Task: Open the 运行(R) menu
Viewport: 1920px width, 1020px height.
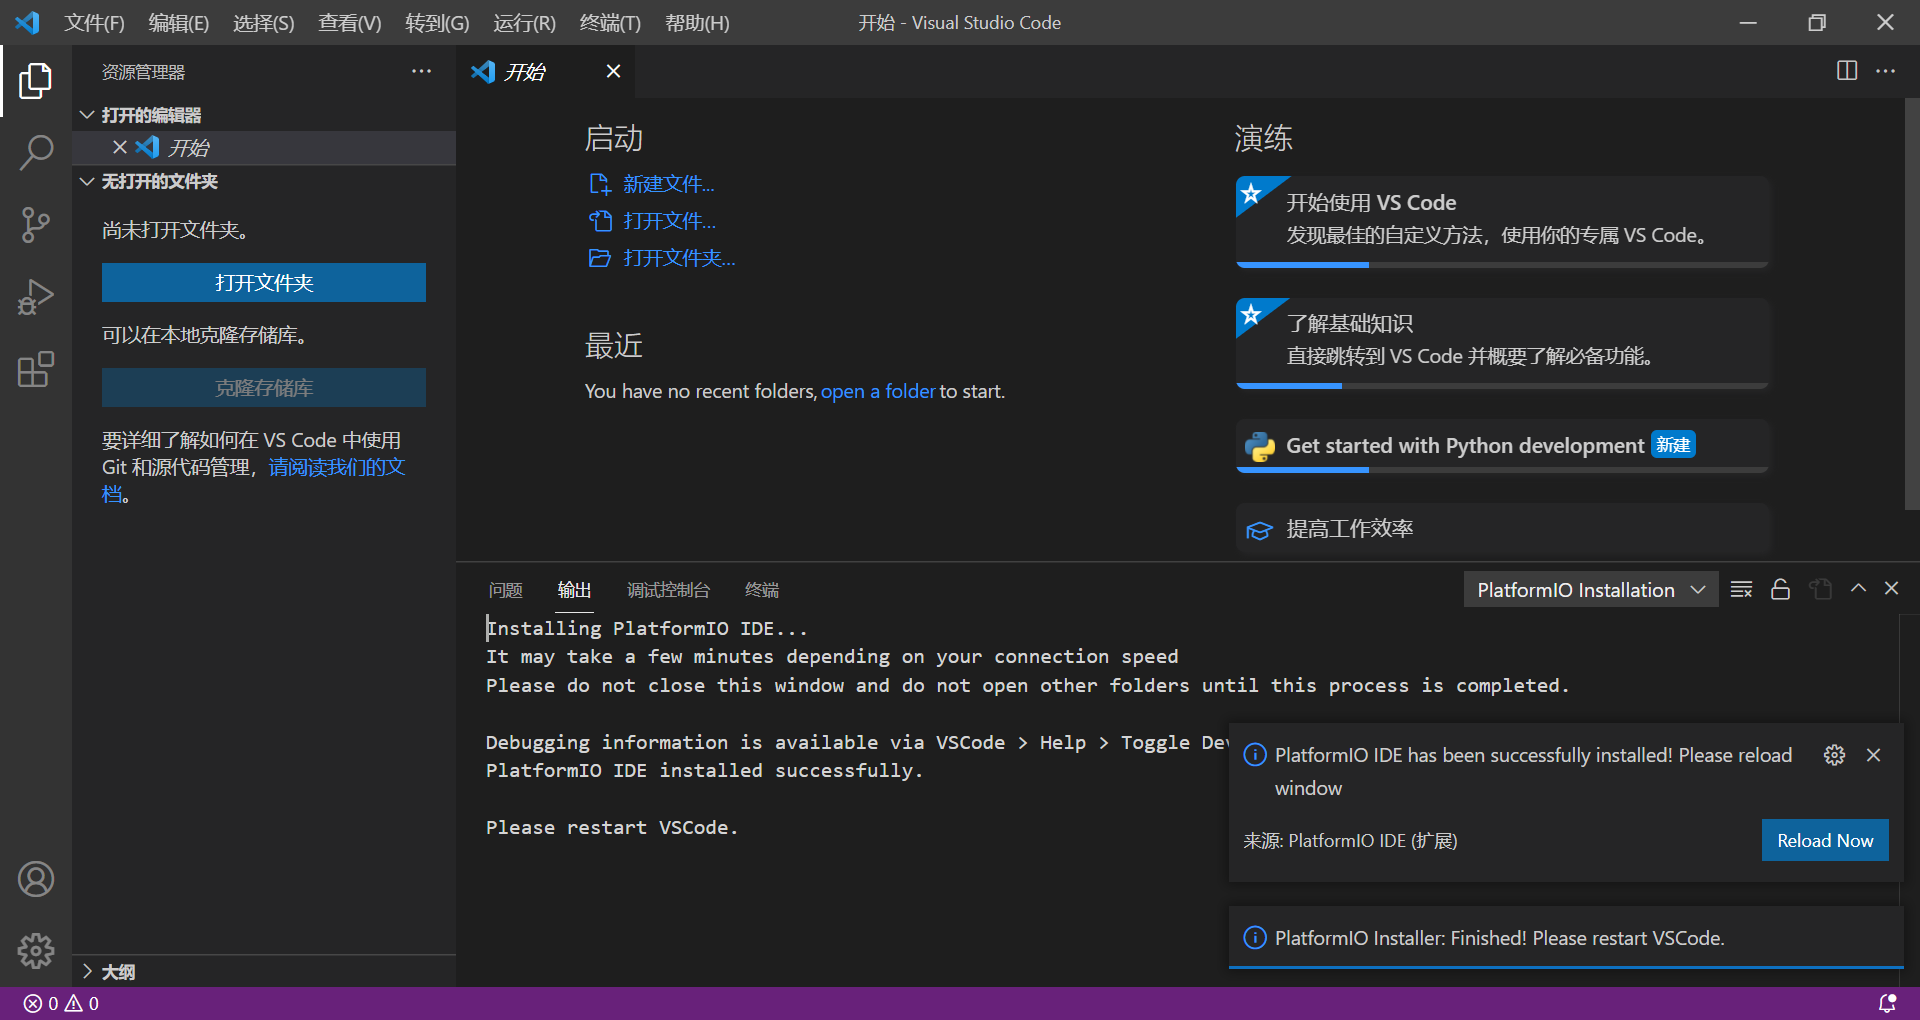Action: pyautogui.click(x=524, y=23)
